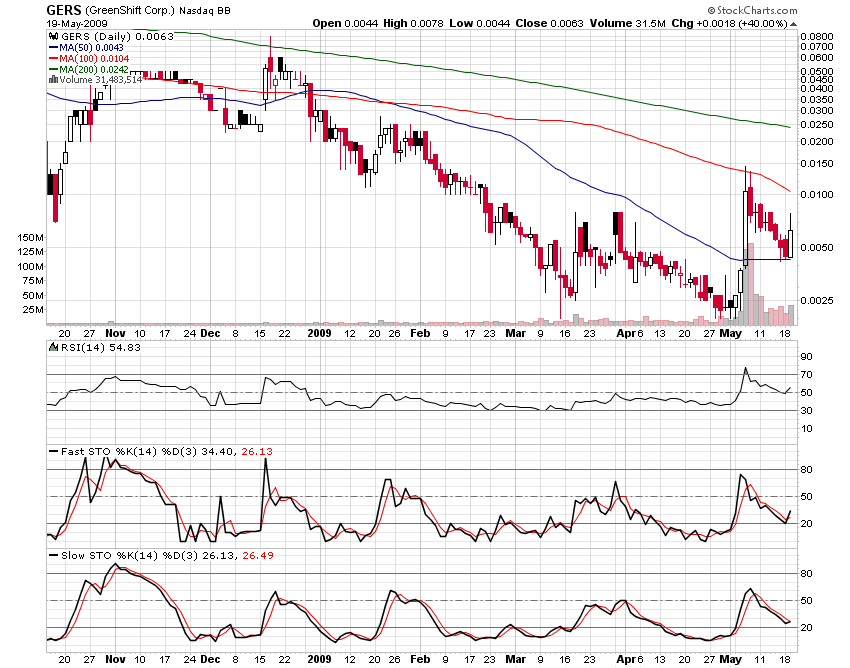Click the Nasdaq BB exchange label

(205, 10)
